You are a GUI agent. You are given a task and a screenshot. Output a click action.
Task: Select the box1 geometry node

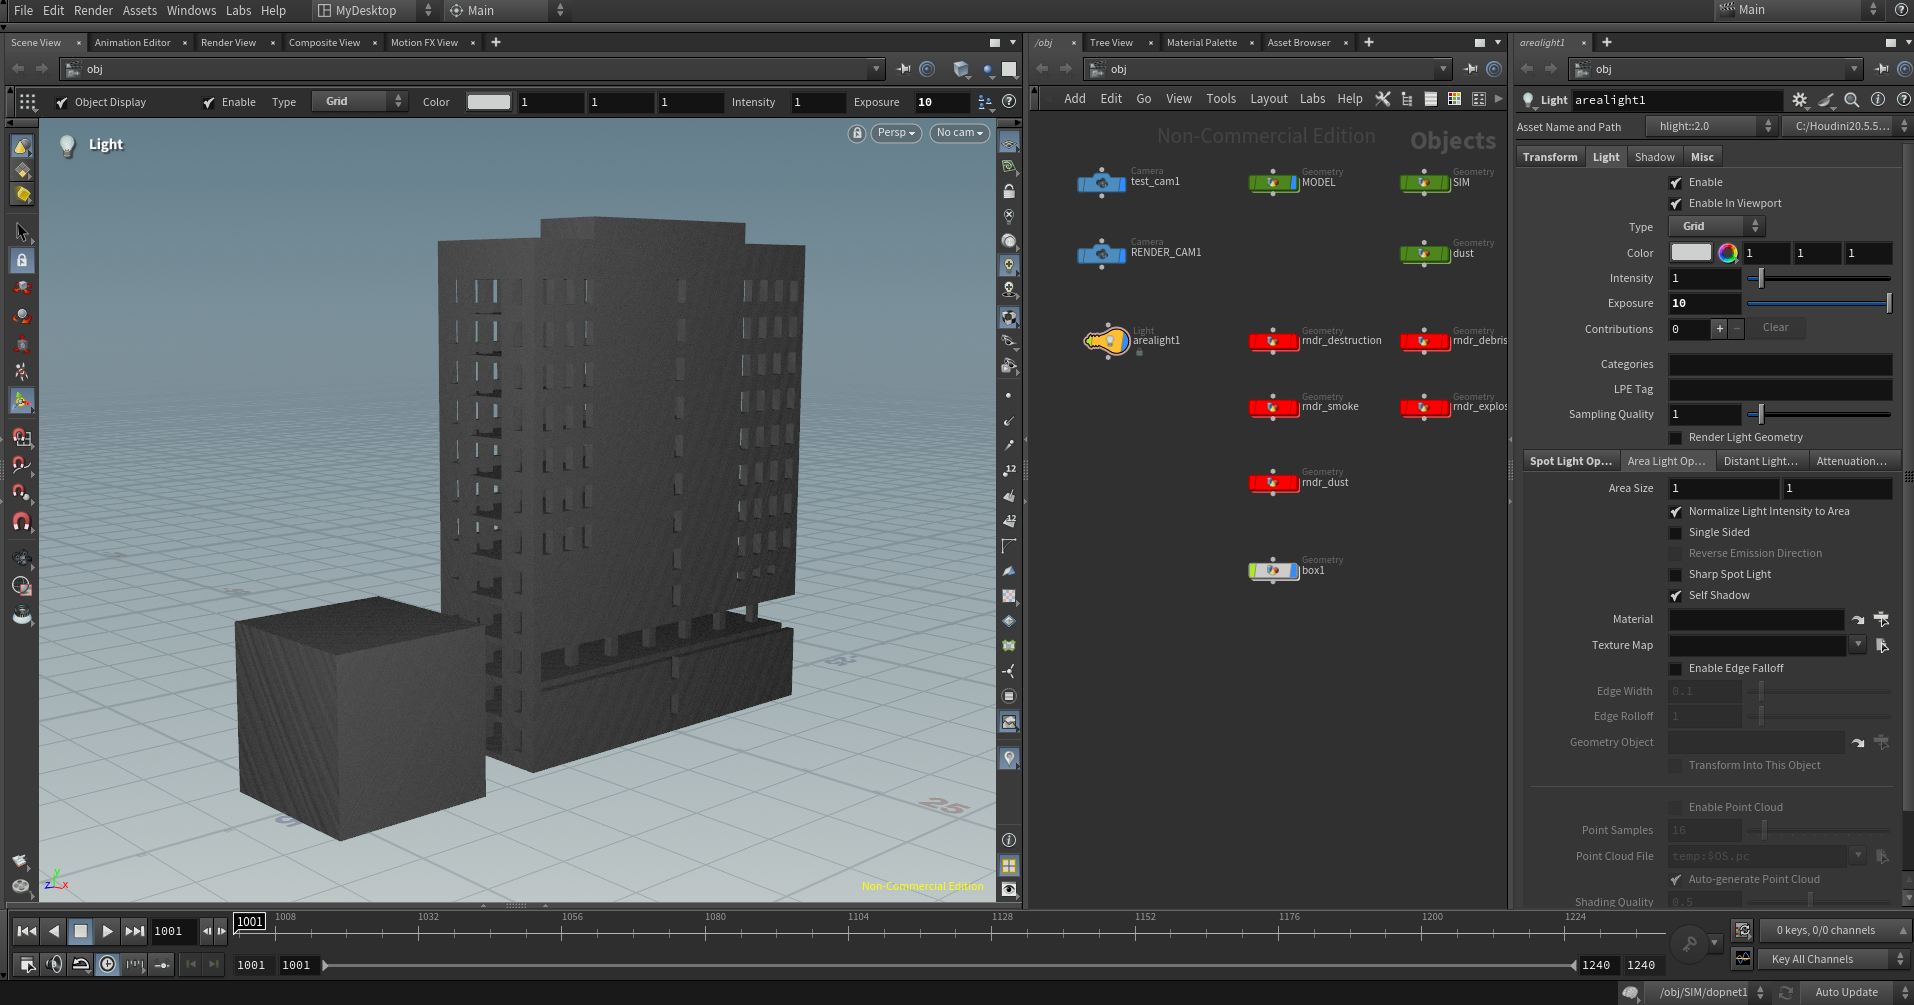coord(1274,571)
